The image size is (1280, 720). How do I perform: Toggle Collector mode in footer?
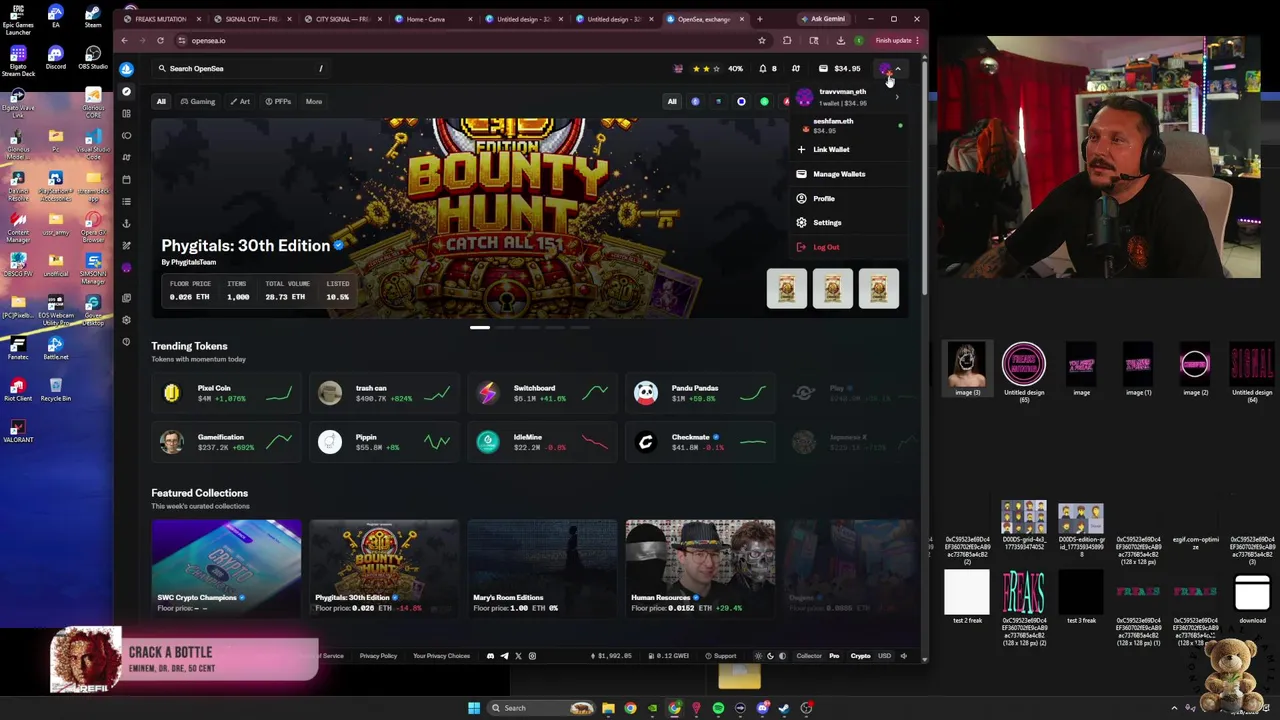coord(809,656)
